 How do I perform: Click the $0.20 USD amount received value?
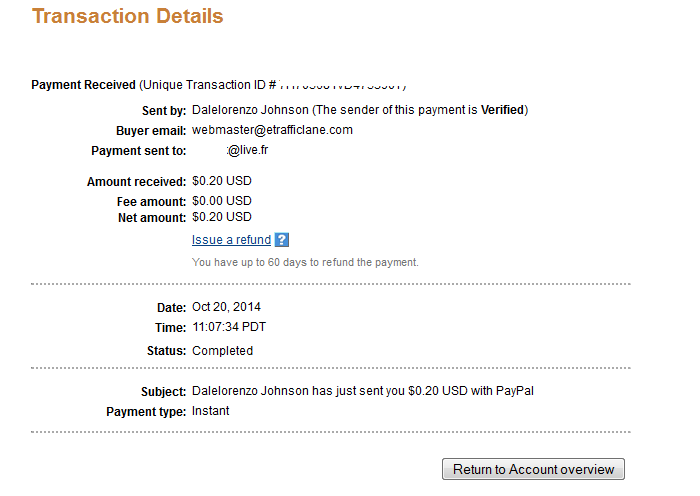tap(222, 181)
